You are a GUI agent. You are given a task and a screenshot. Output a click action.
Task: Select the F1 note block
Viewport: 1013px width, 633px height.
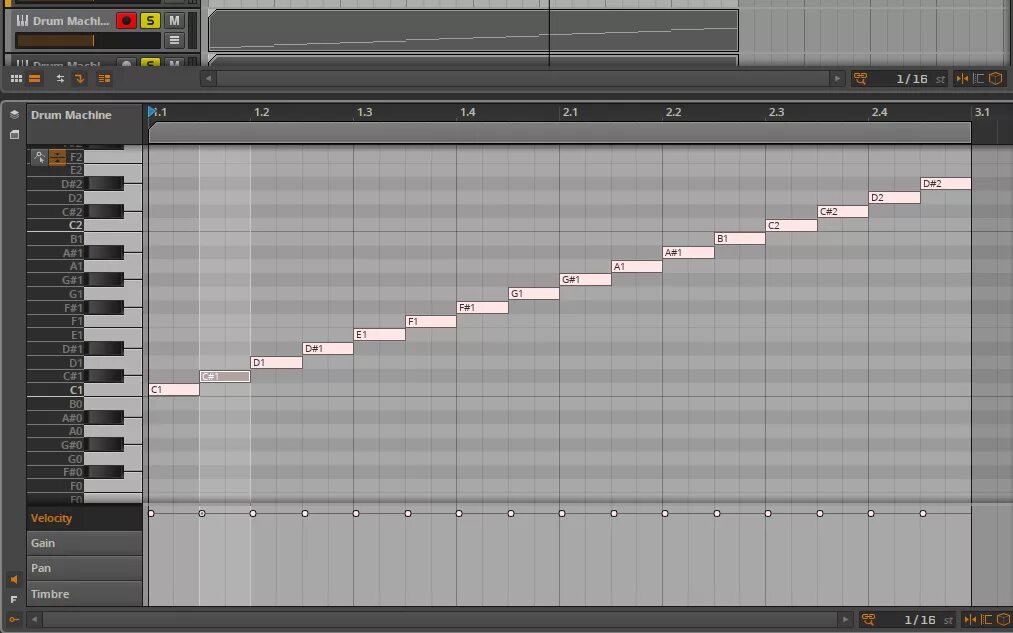pyautogui.click(x=431, y=321)
